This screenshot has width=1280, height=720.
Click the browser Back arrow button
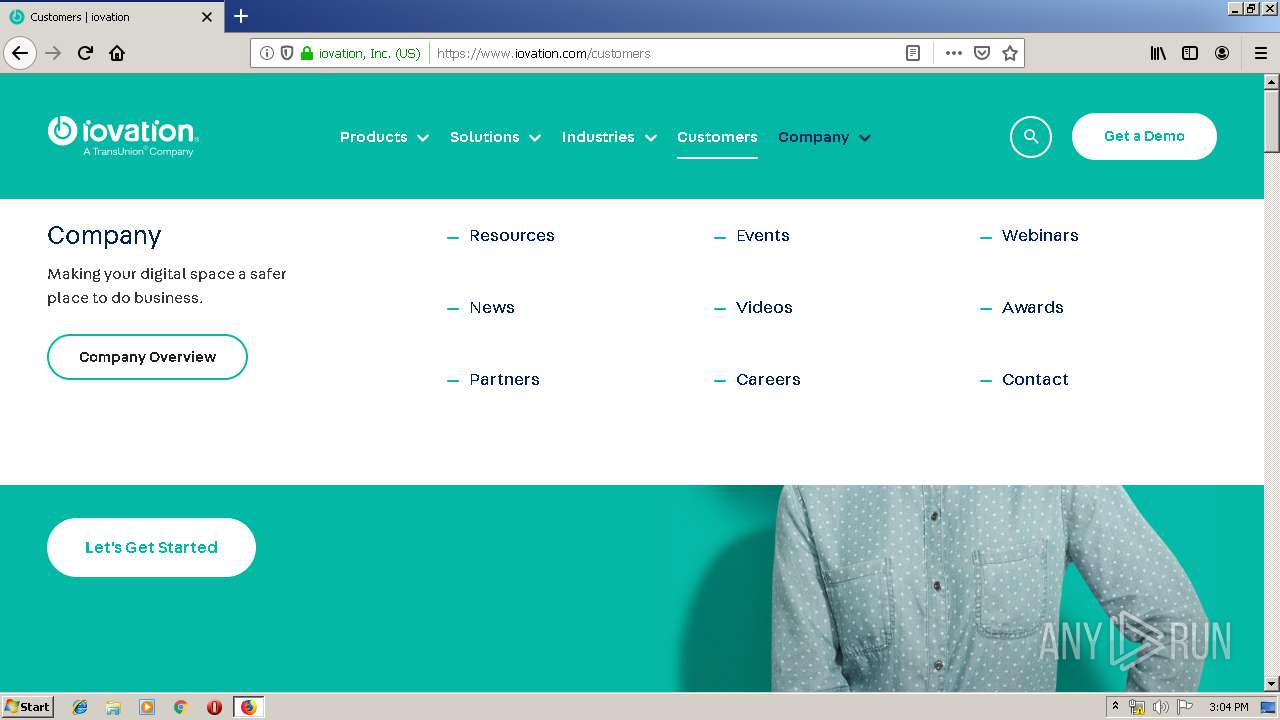(20, 53)
